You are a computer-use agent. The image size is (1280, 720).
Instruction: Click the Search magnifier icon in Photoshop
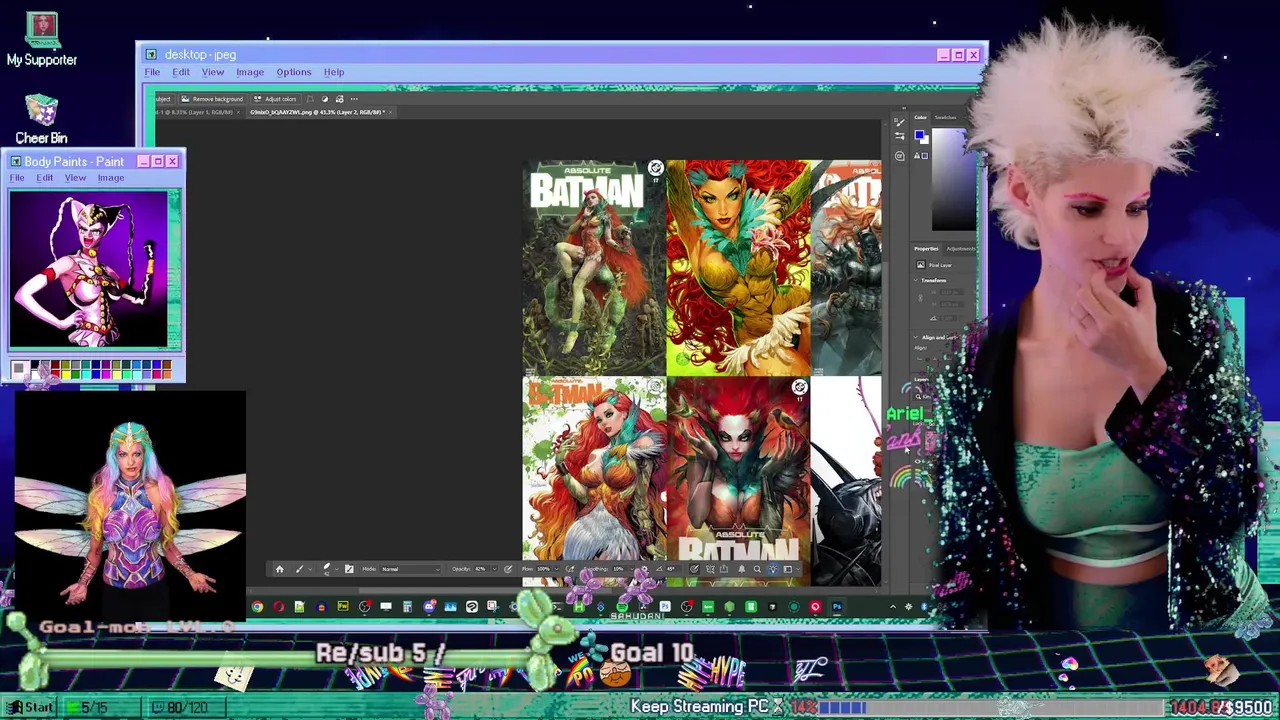[x=757, y=569]
